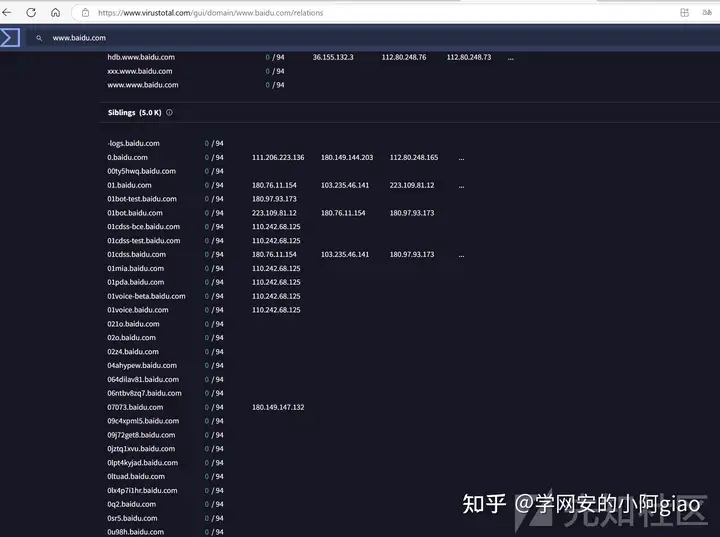Open sibling 021o.baidu.com
This screenshot has width=720, height=537.
(133, 324)
